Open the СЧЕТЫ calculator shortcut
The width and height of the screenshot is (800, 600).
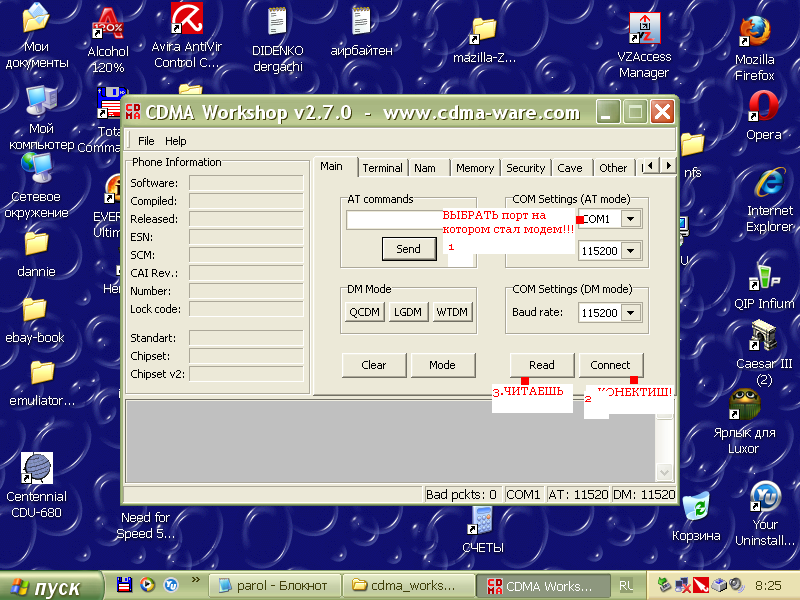(x=482, y=530)
